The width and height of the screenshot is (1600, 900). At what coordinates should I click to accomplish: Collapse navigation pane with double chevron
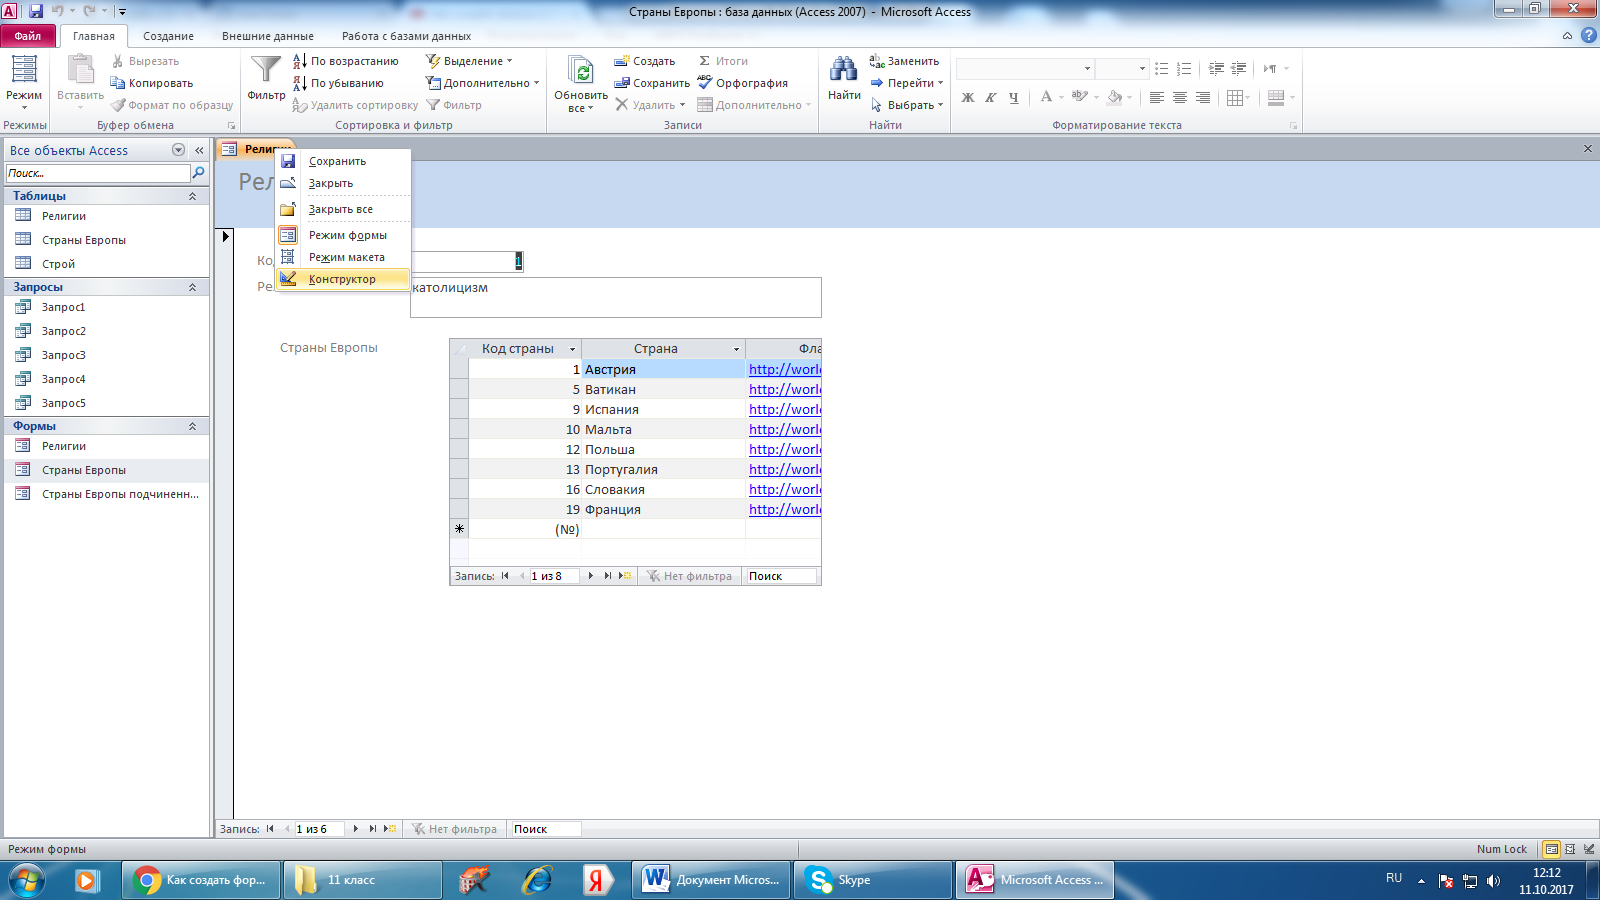[x=199, y=150]
